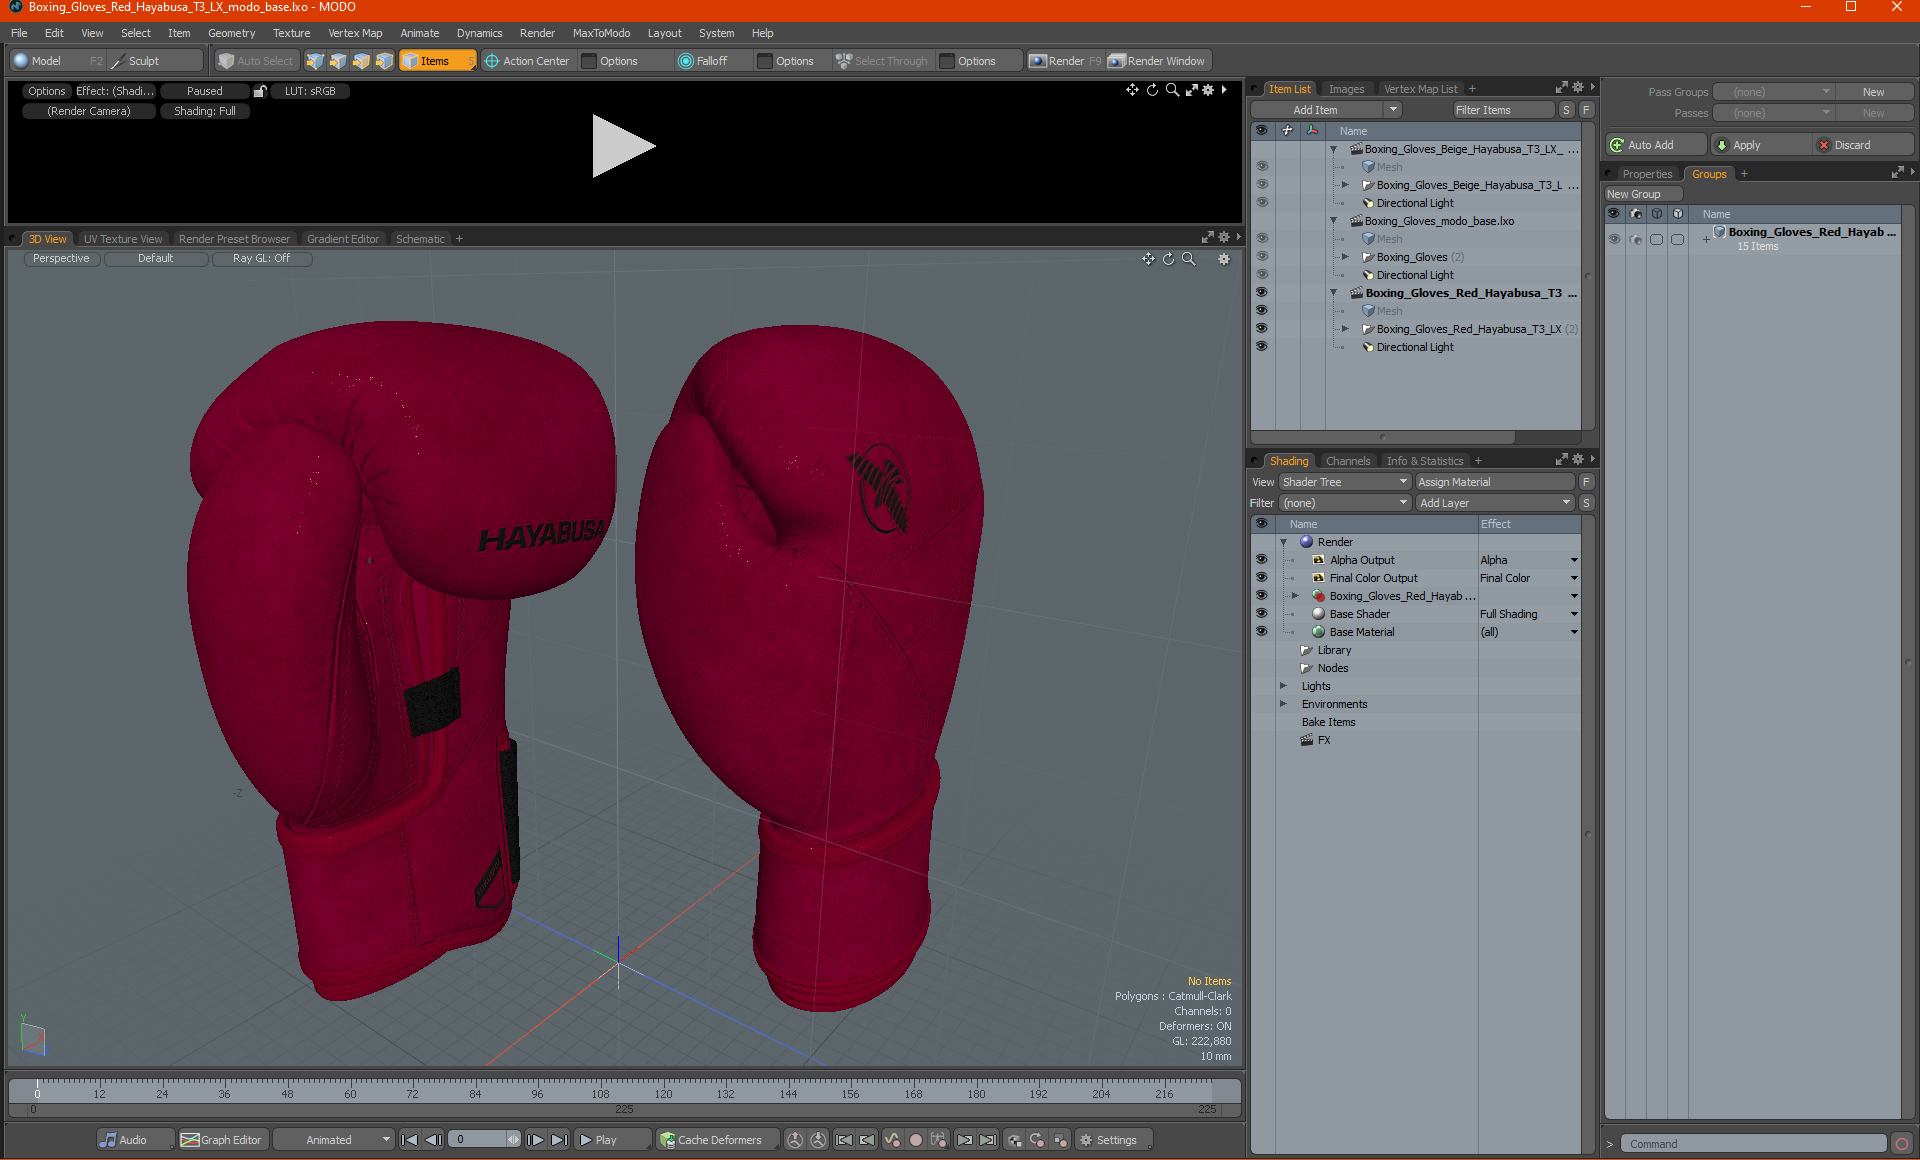1920x1160 pixels.
Task: Click the Items selection mode button
Action: click(437, 61)
